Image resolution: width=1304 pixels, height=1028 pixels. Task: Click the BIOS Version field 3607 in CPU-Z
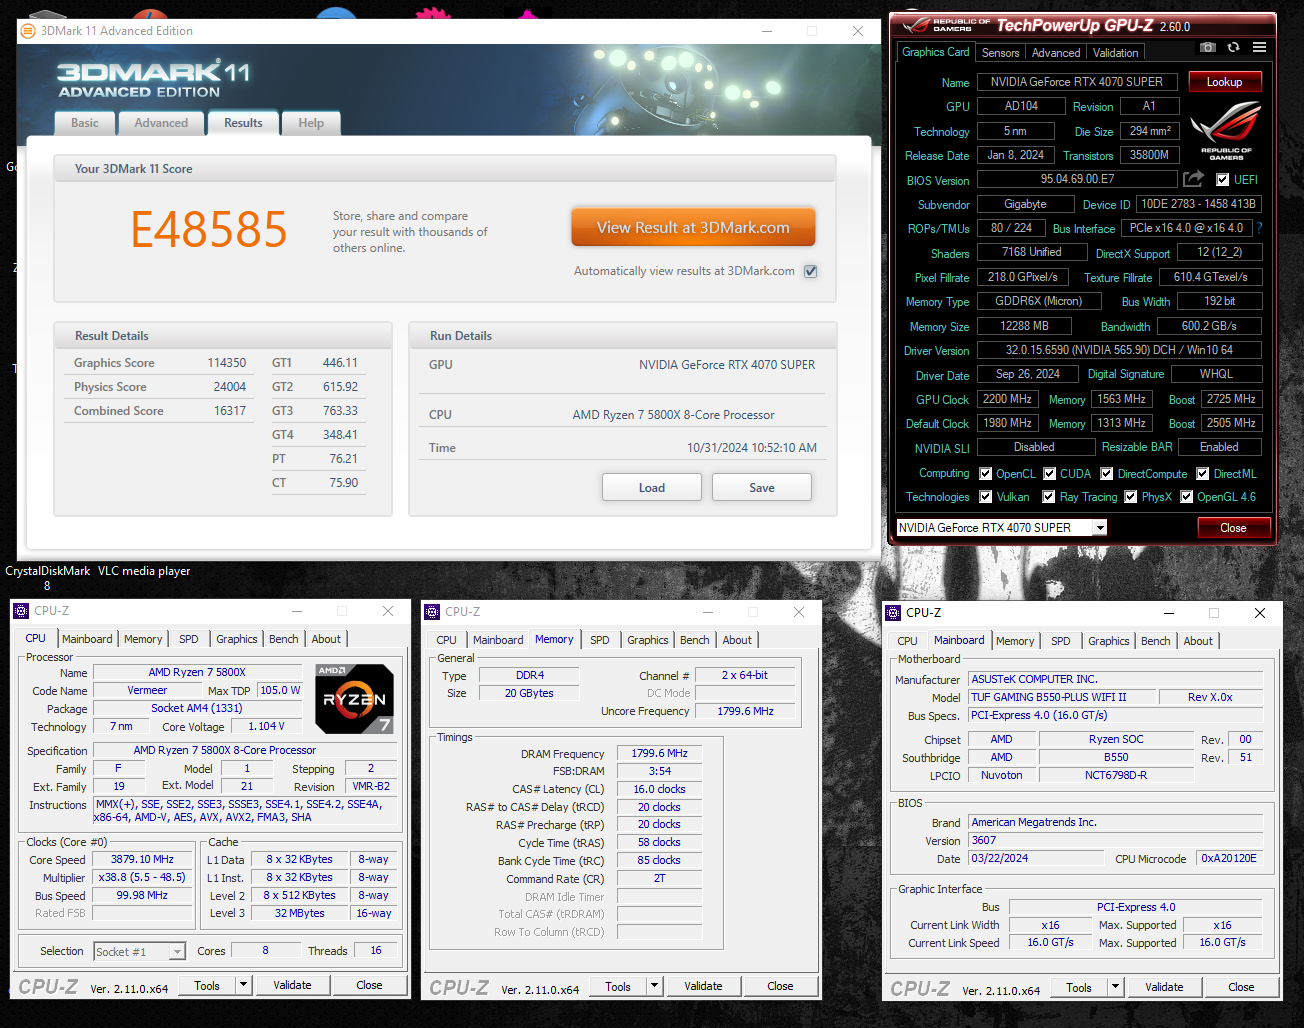pos(1115,841)
